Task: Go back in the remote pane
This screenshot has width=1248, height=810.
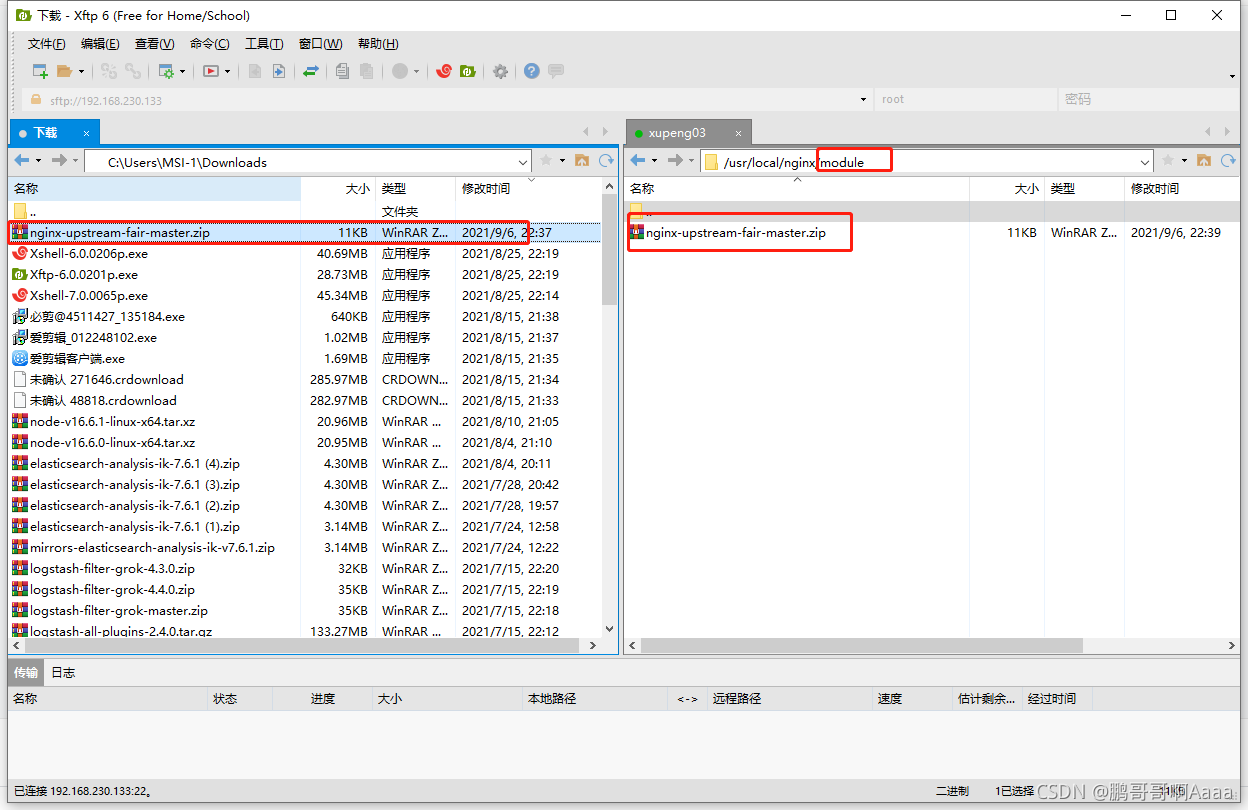Action: pyautogui.click(x=638, y=160)
